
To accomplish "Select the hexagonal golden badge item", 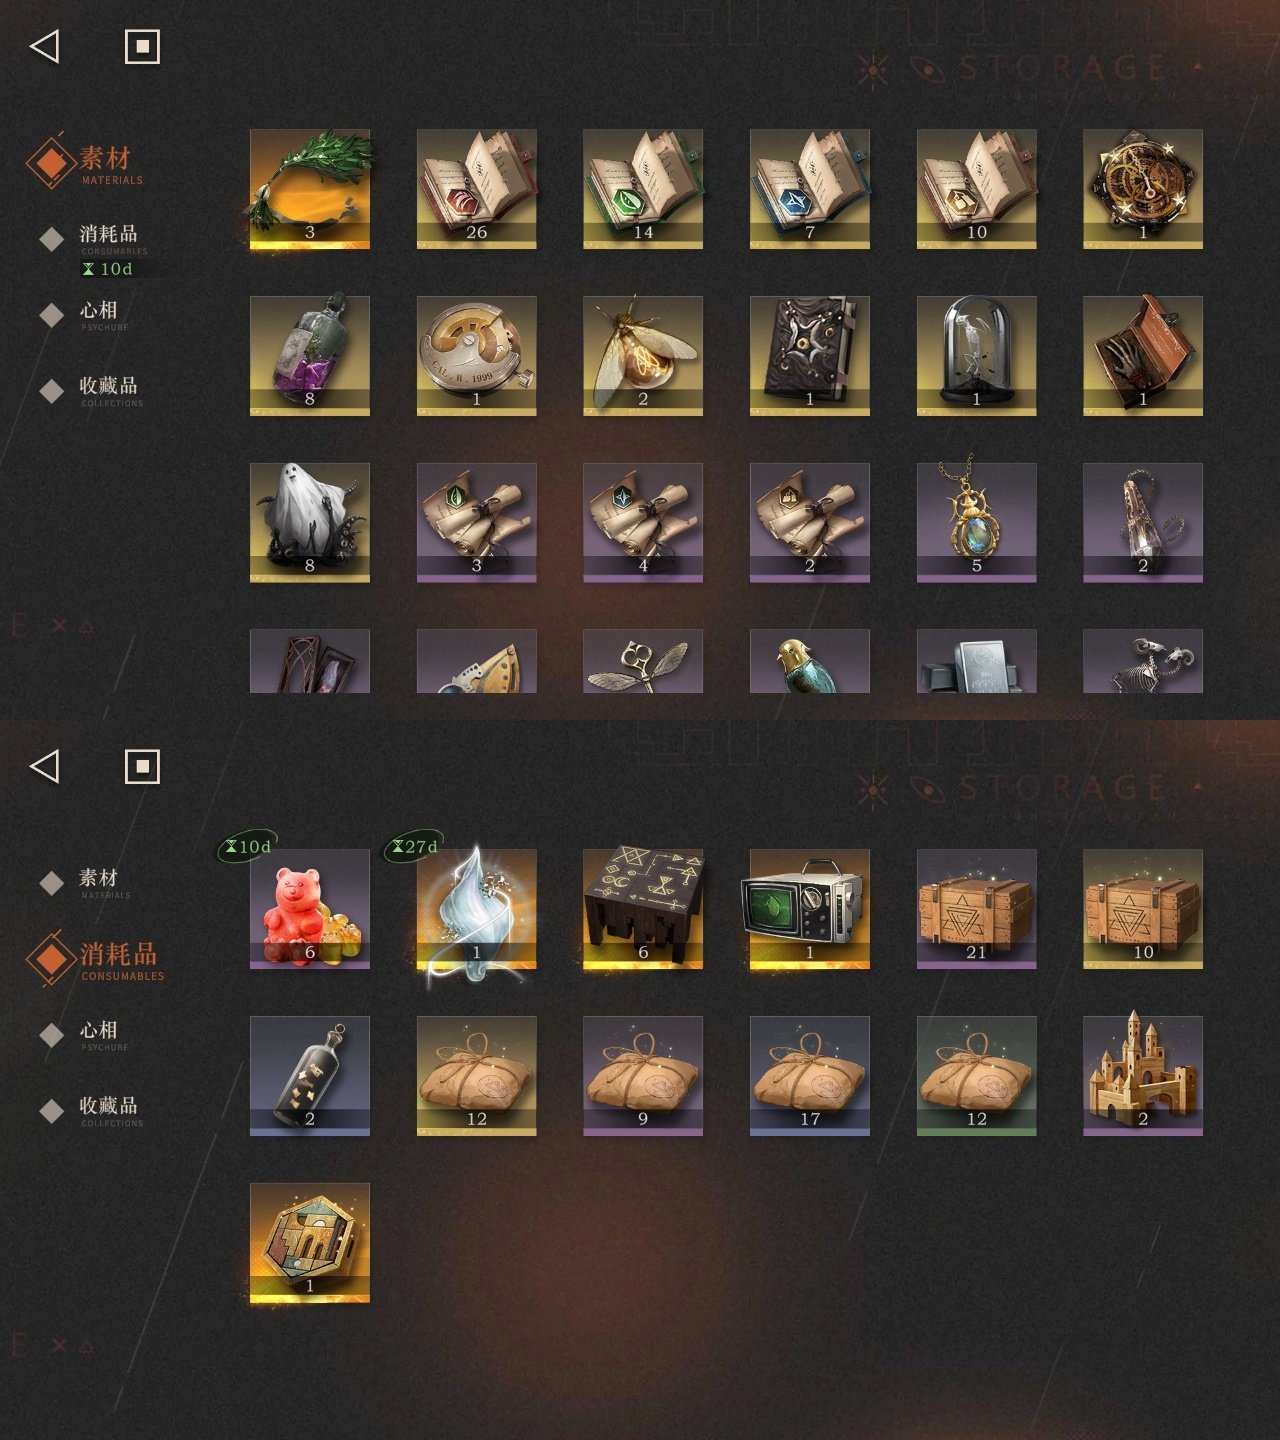I will tap(310, 1243).
